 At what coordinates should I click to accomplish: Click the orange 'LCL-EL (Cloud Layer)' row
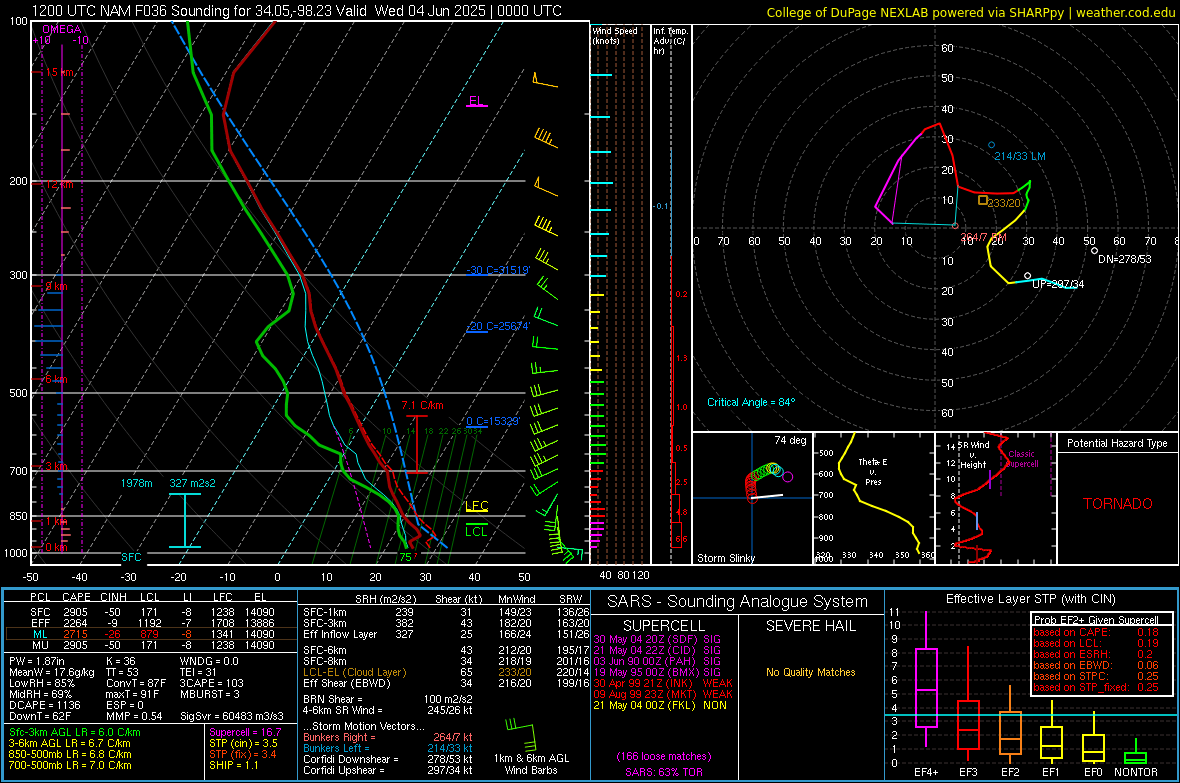click(446, 672)
